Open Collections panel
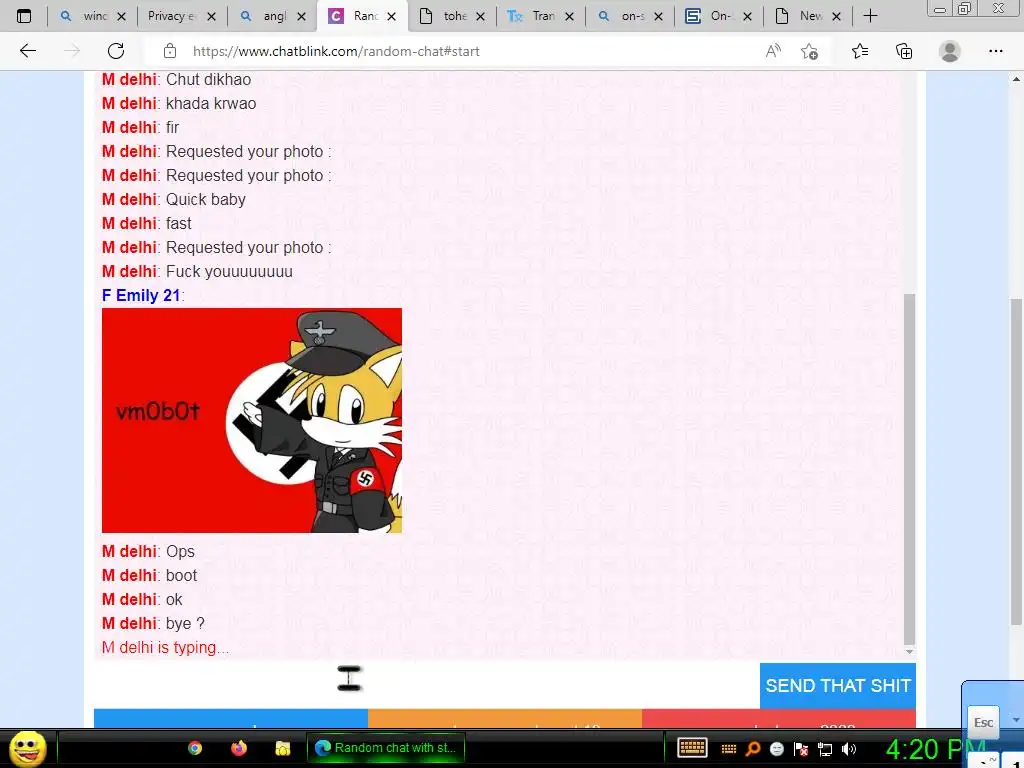The width and height of the screenshot is (1024, 768). click(904, 51)
